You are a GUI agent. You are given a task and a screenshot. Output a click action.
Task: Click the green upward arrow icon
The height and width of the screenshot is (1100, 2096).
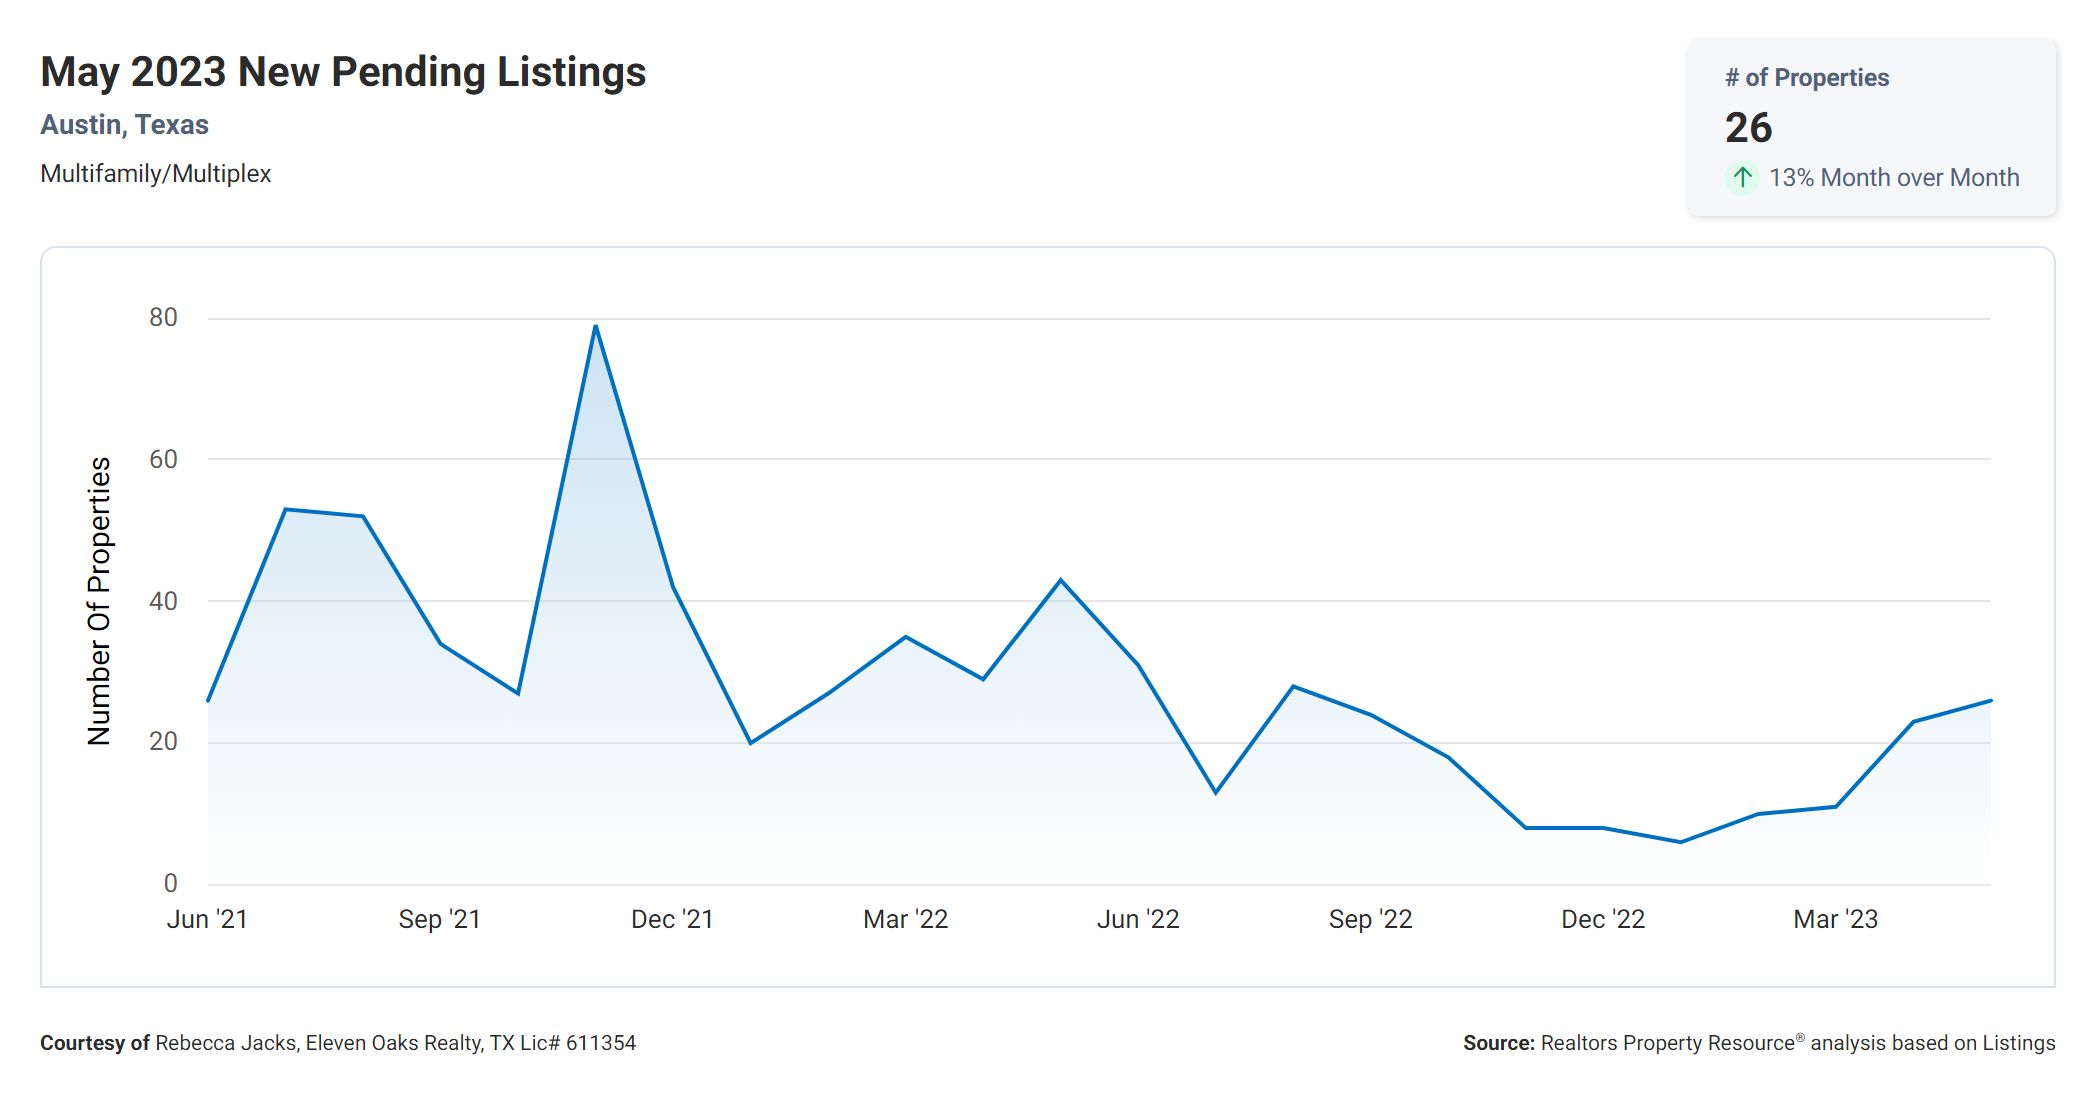click(1742, 178)
